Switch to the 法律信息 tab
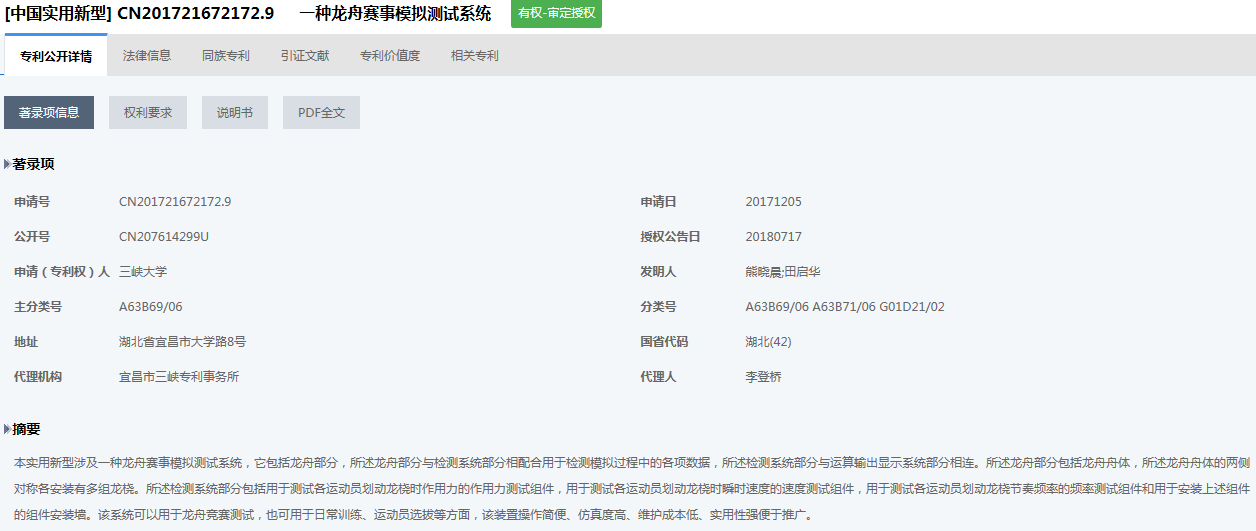The image size is (1256, 531). pyautogui.click(x=146, y=56)
